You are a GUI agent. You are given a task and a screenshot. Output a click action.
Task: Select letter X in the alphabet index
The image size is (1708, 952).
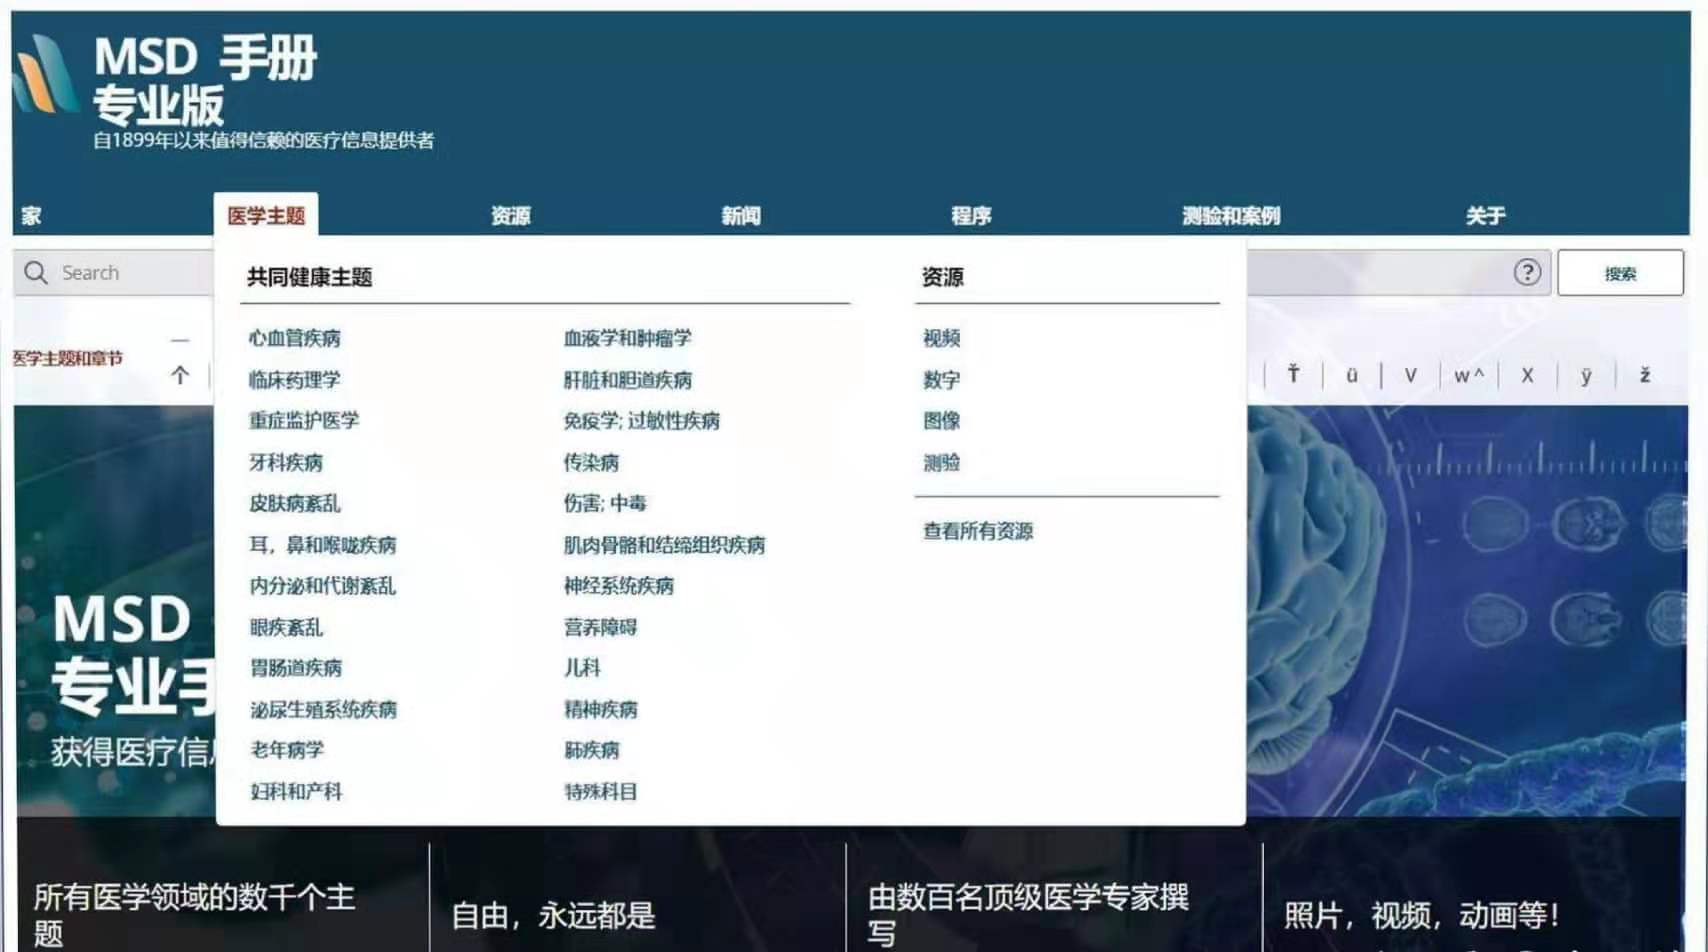(1527, 375)
